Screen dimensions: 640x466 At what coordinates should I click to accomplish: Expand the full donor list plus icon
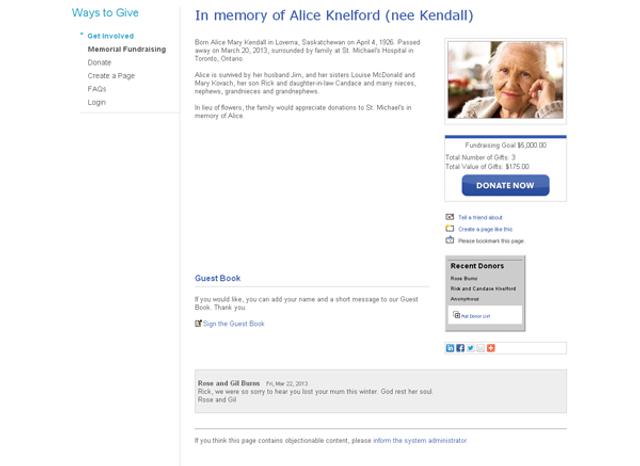[457, 315]
